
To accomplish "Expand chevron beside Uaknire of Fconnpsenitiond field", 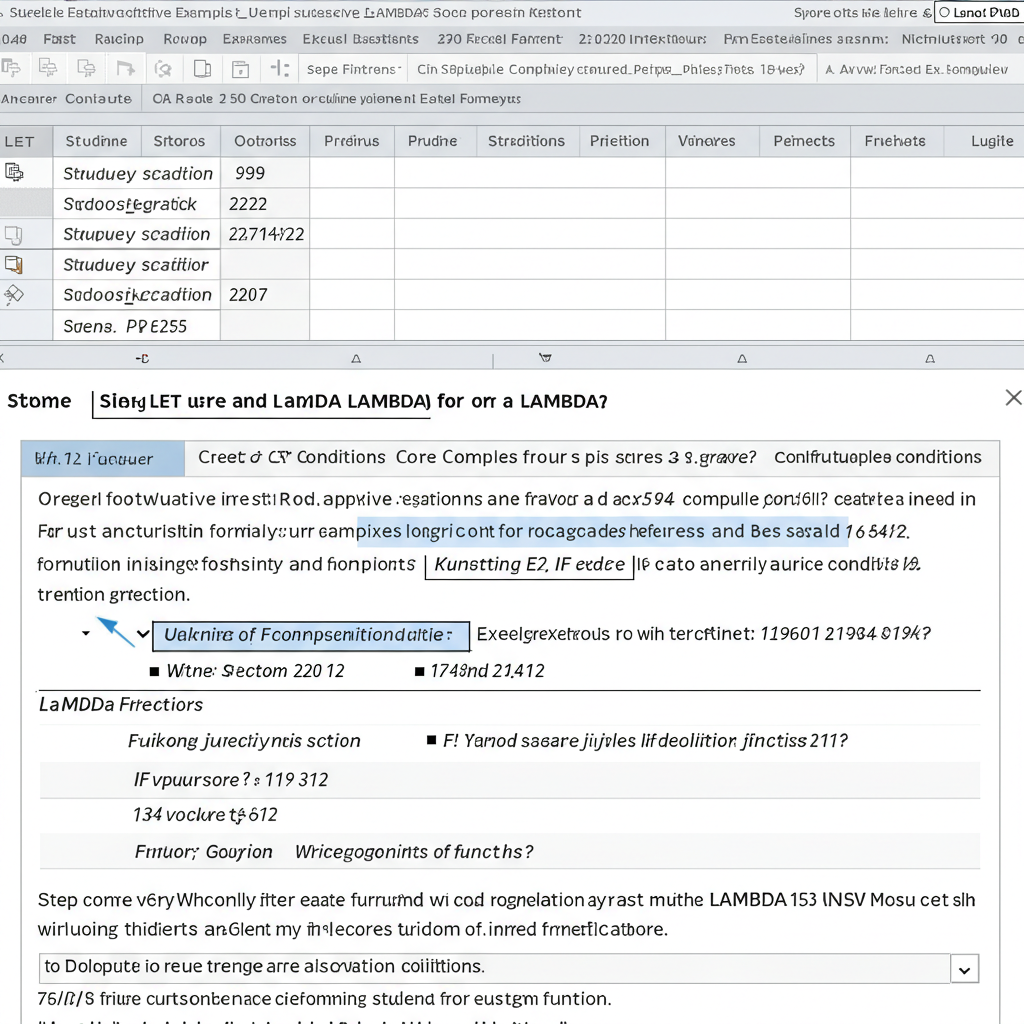I will 143,634.
